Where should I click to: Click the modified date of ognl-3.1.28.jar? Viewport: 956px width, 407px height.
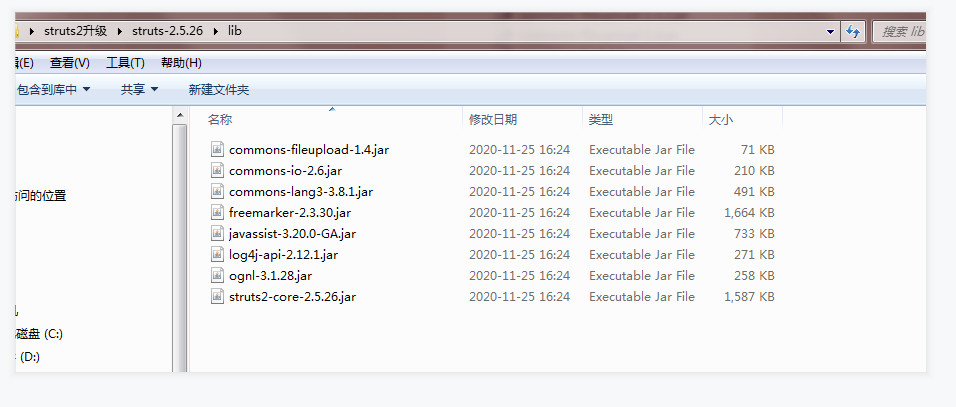pos(519,275)
